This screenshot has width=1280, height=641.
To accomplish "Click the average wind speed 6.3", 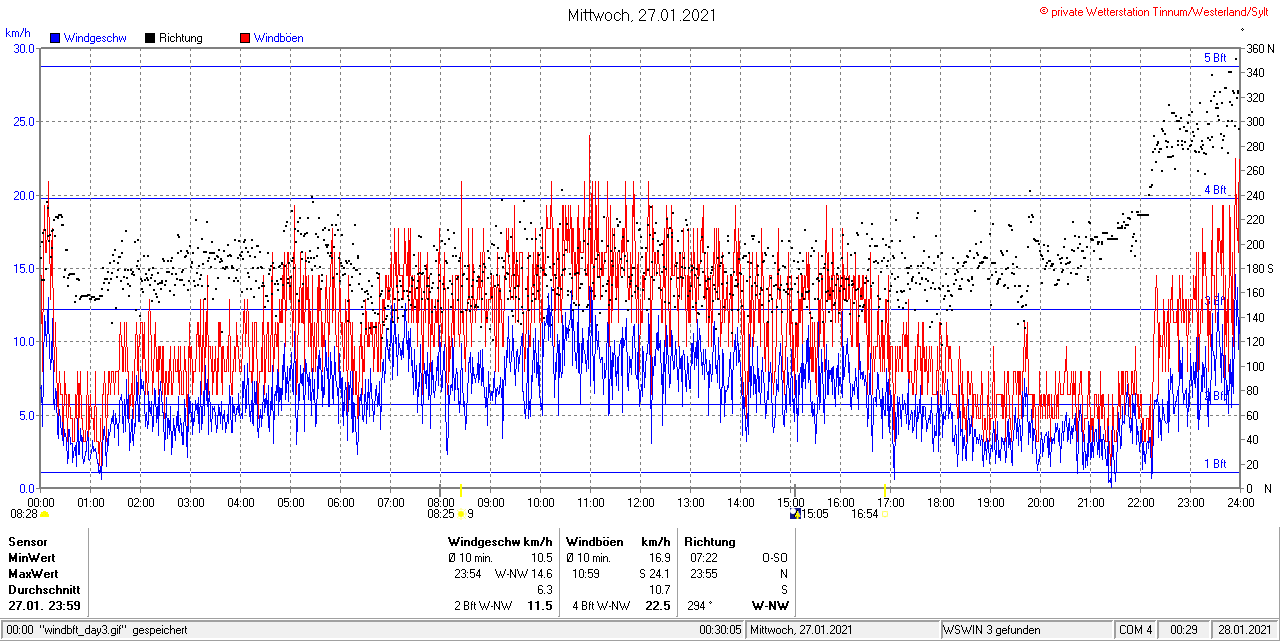I will pos(544,589).
